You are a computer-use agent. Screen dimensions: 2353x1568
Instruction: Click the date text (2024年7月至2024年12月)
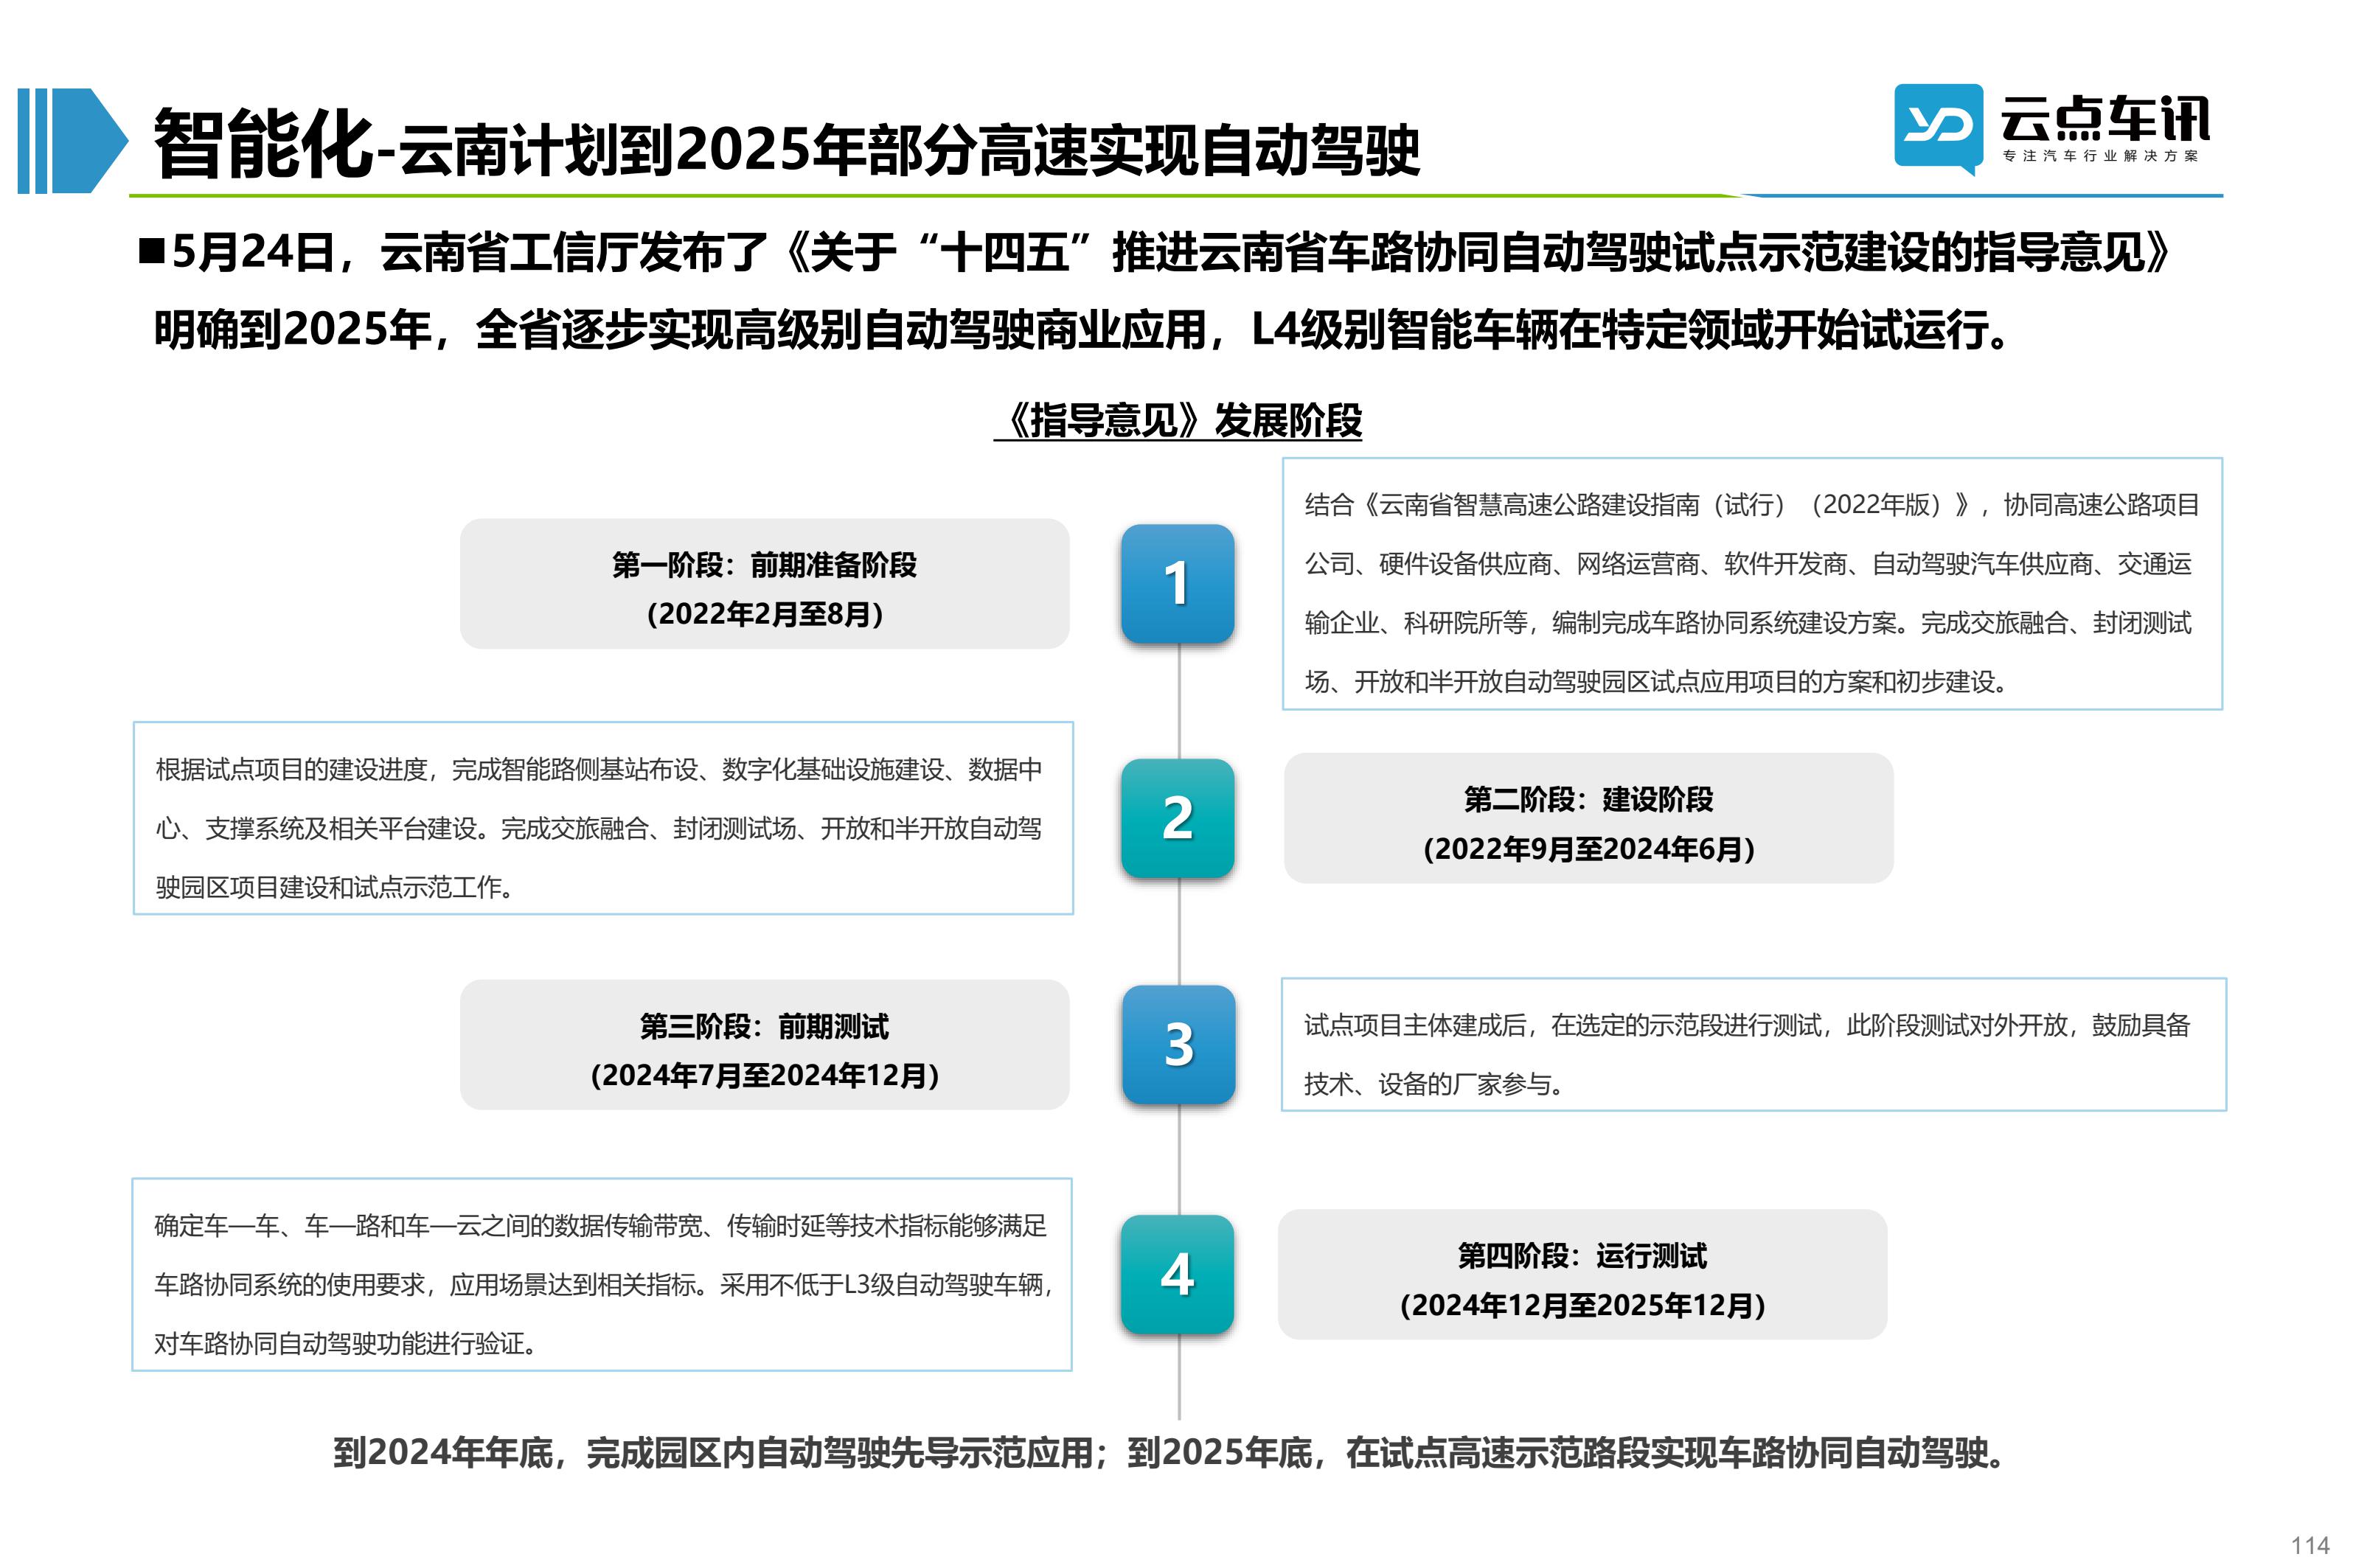[x=765, y=1075]
